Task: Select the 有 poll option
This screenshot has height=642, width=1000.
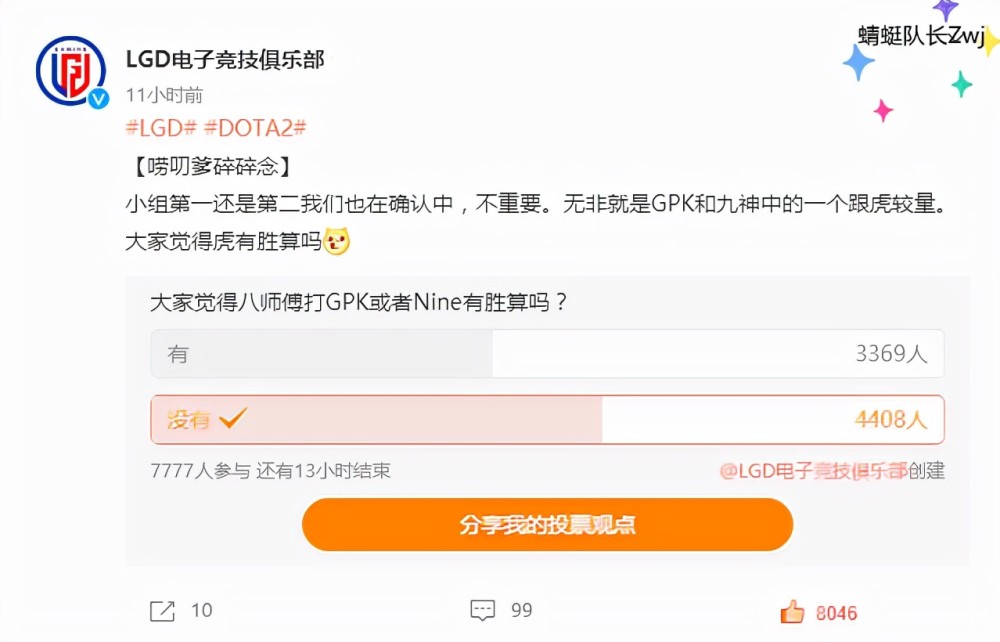Action: [547, 353]
